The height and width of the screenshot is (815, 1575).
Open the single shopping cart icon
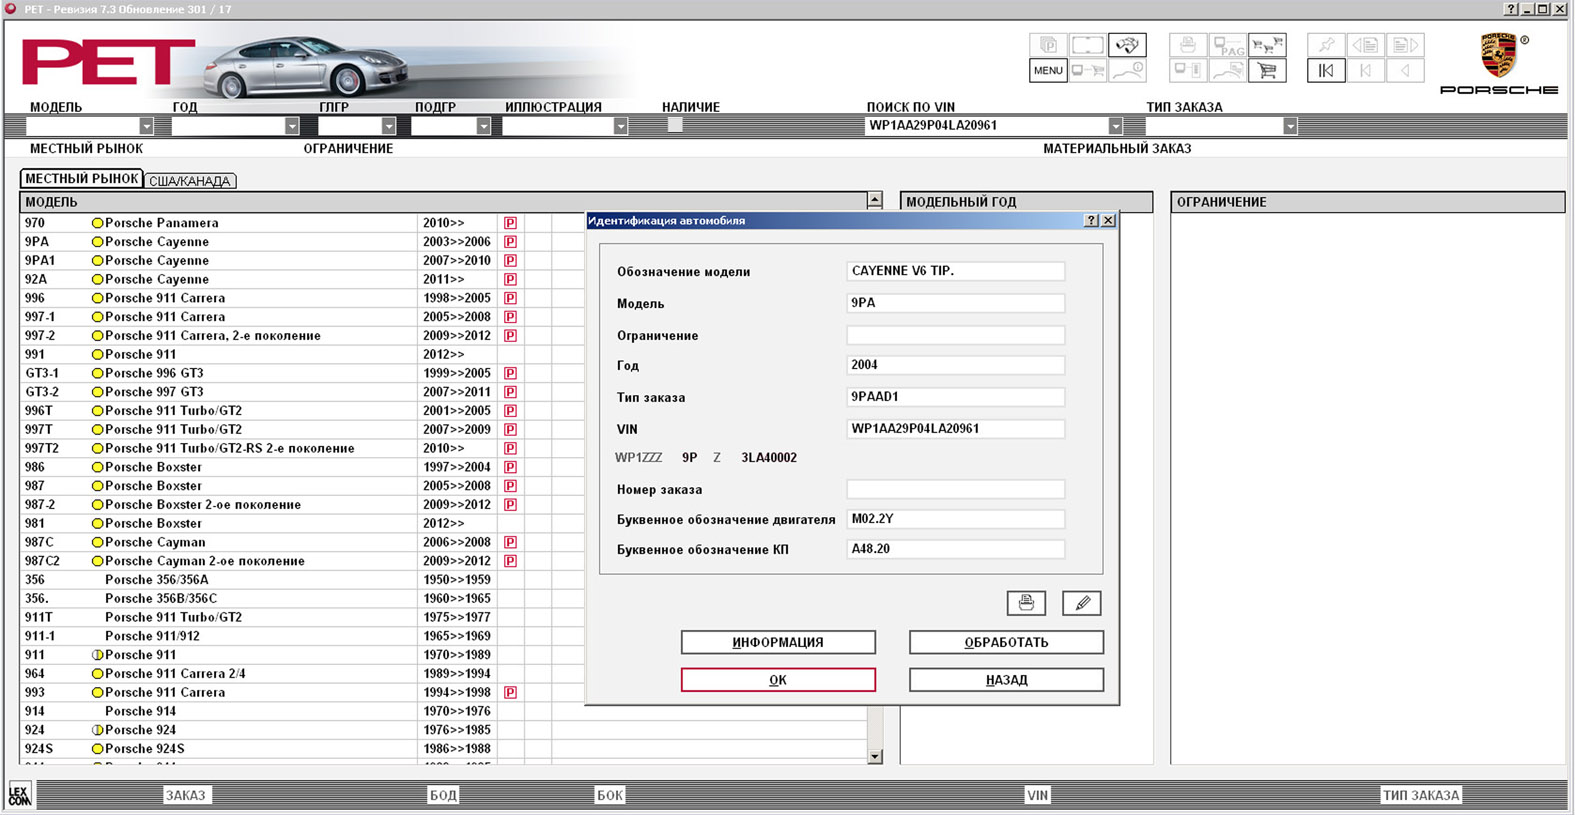[1267, 71]
